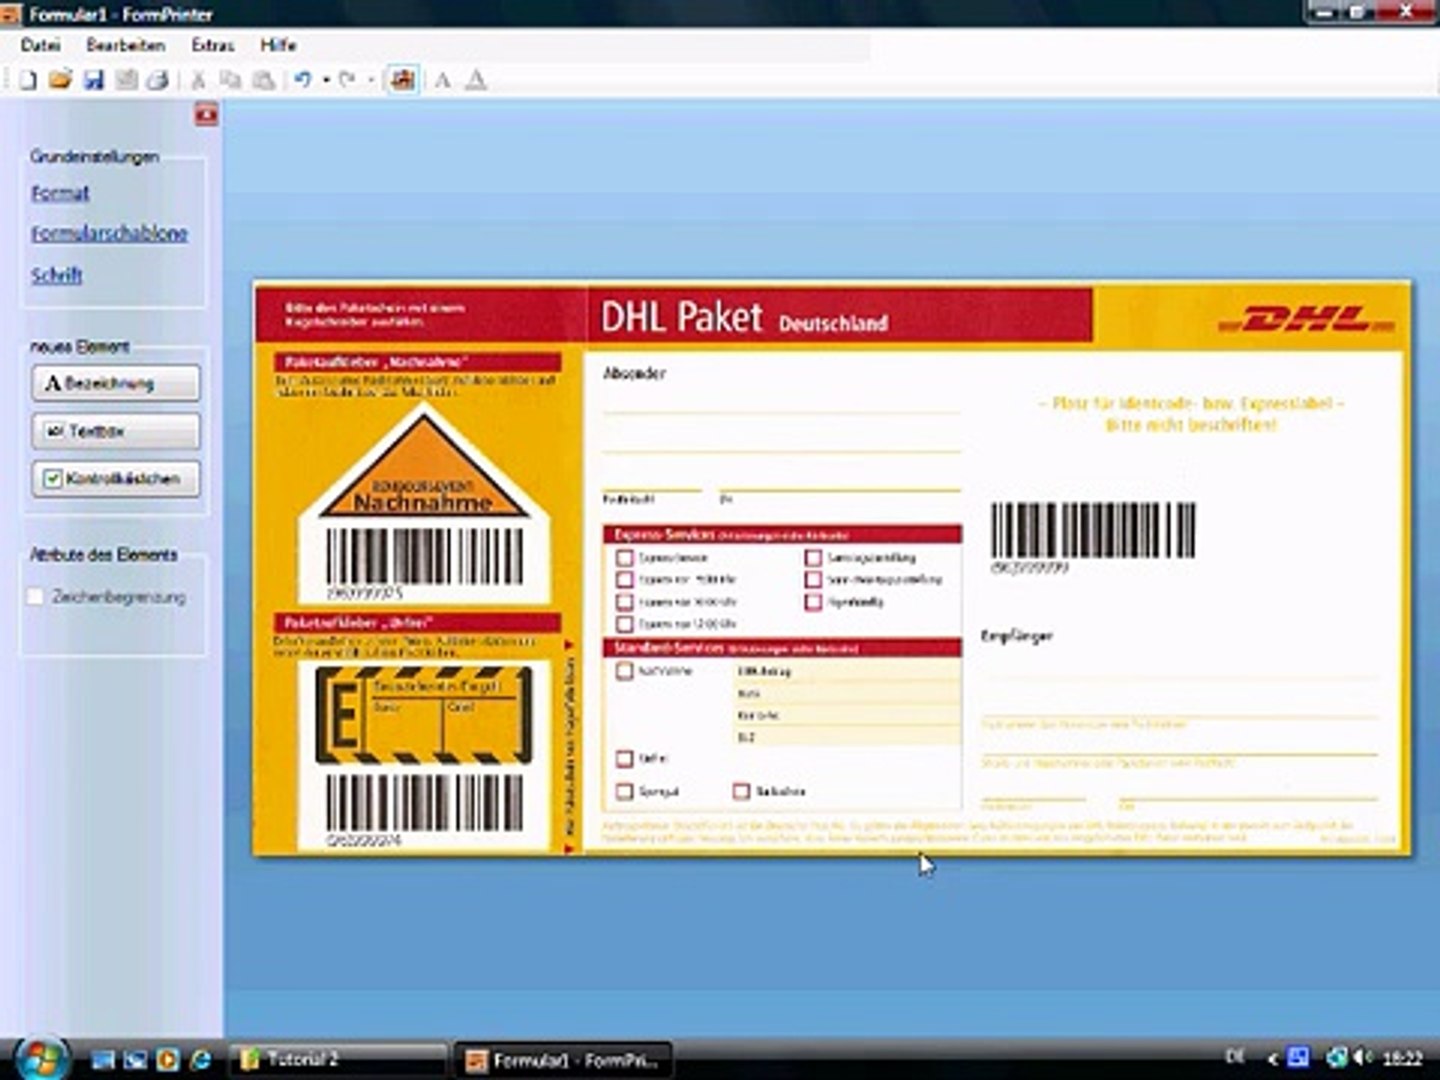Viewport: 1440px width, 1080px height.
Task: Add a new Textbox element
Action: pyautogui.click(x=116, y=431)
